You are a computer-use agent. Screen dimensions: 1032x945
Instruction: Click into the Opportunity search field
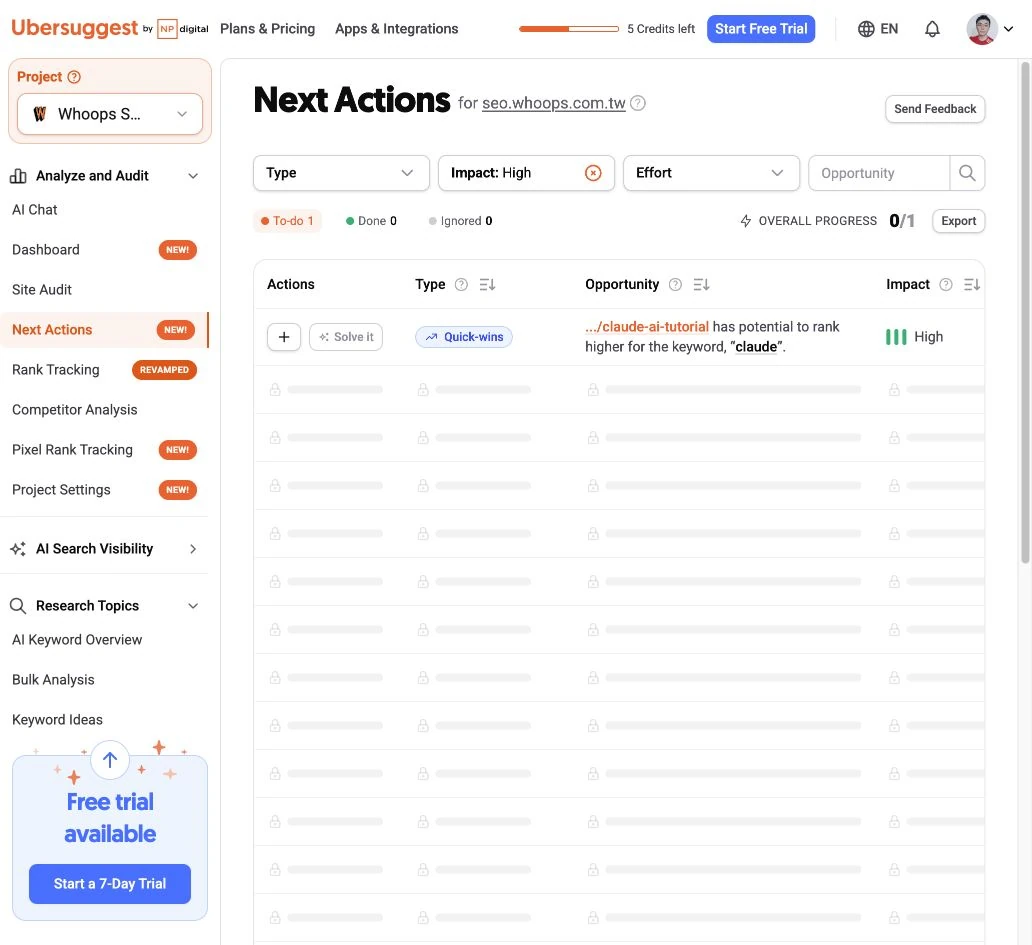tap(879, 173)
